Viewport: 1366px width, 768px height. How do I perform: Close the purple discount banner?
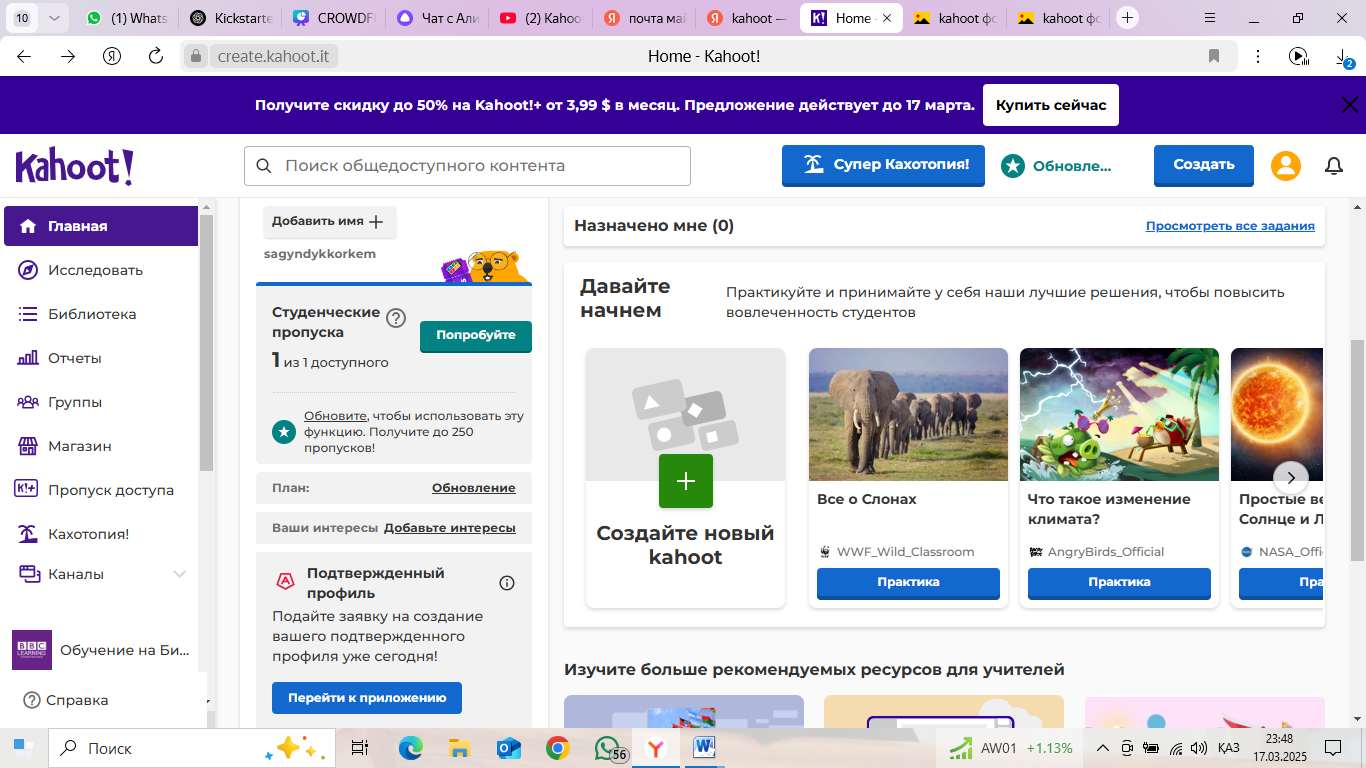1349,105
